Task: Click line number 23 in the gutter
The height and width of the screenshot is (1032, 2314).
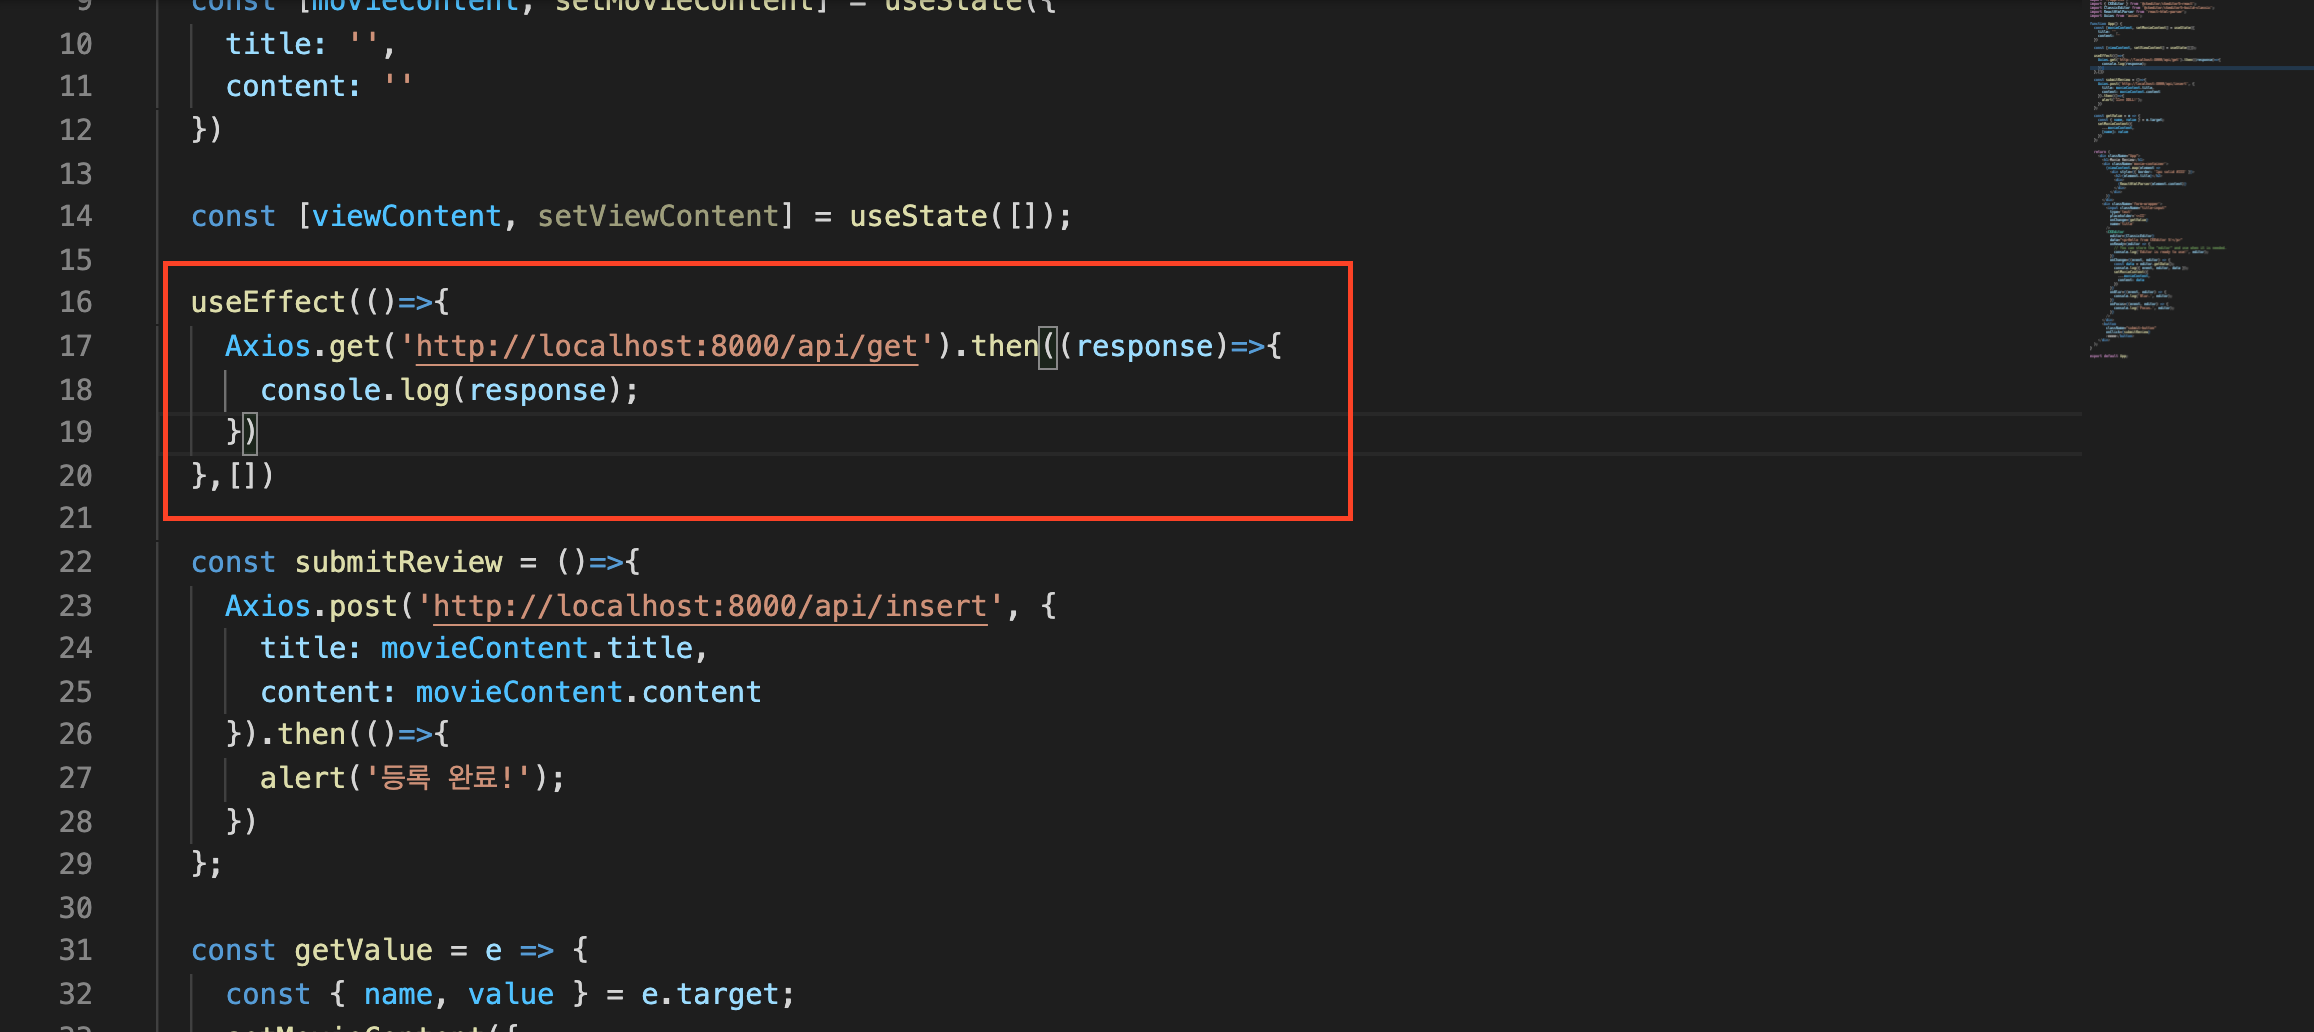Action: [x=75, y=606]
